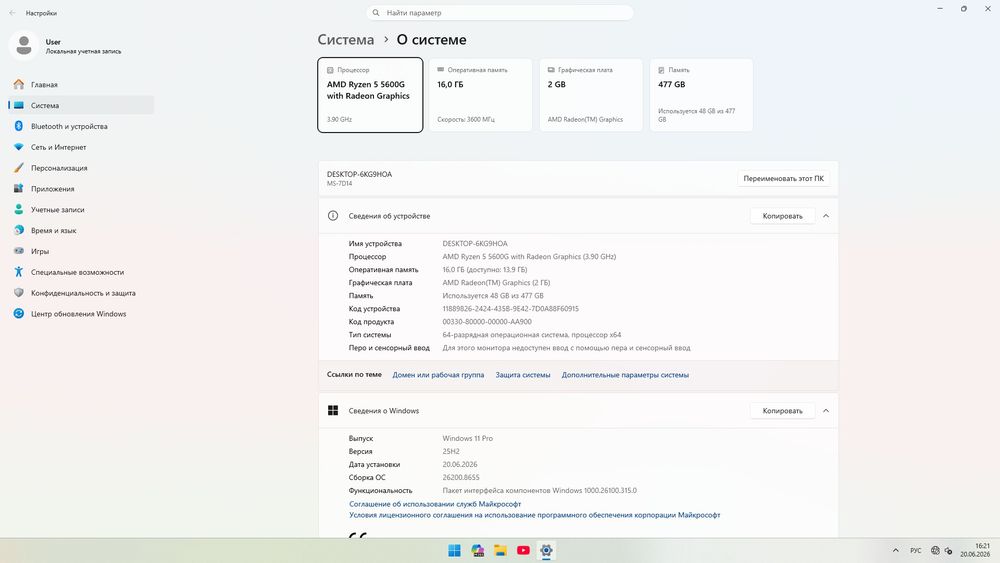Open Конфиденциальность и защита shield icon
Screen dimensions: 1000x563
pyautogui.click(x=18, y=293)
